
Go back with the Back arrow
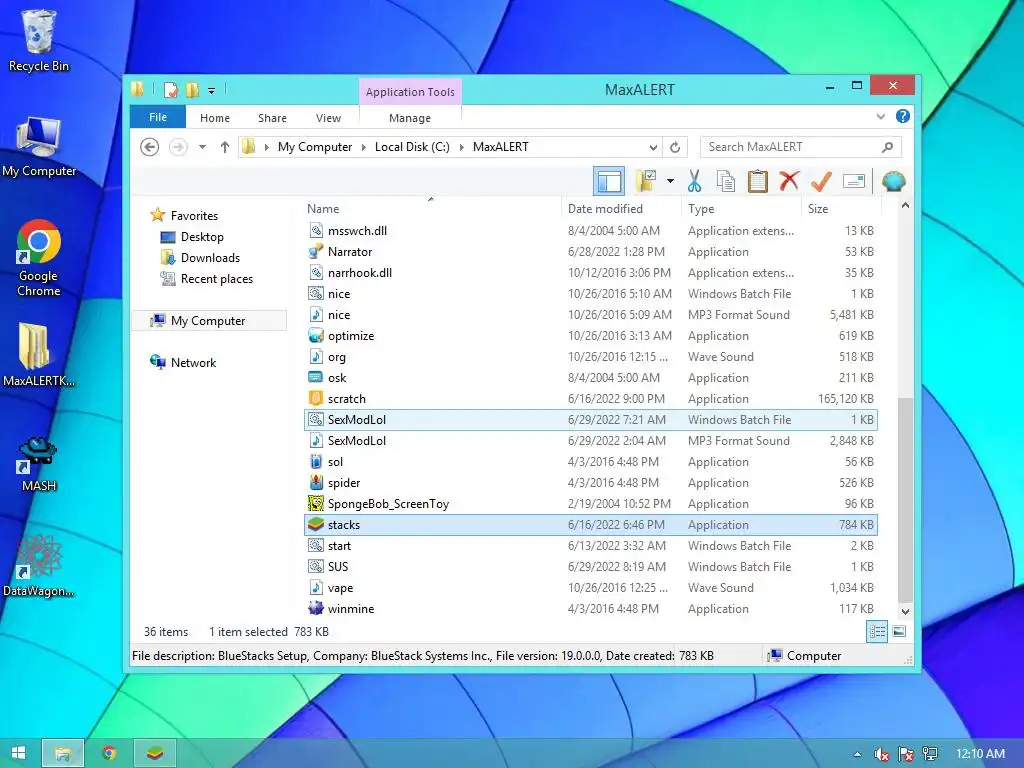pos(150,147)
